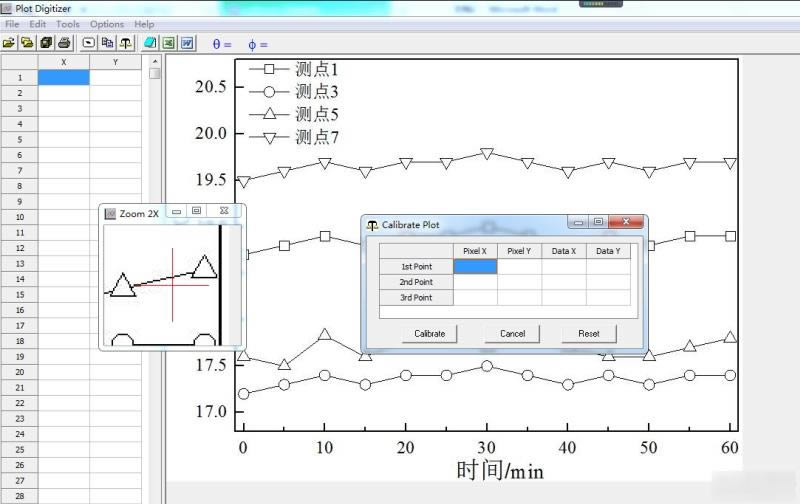Click the Pixel X column header

(475, 251)
